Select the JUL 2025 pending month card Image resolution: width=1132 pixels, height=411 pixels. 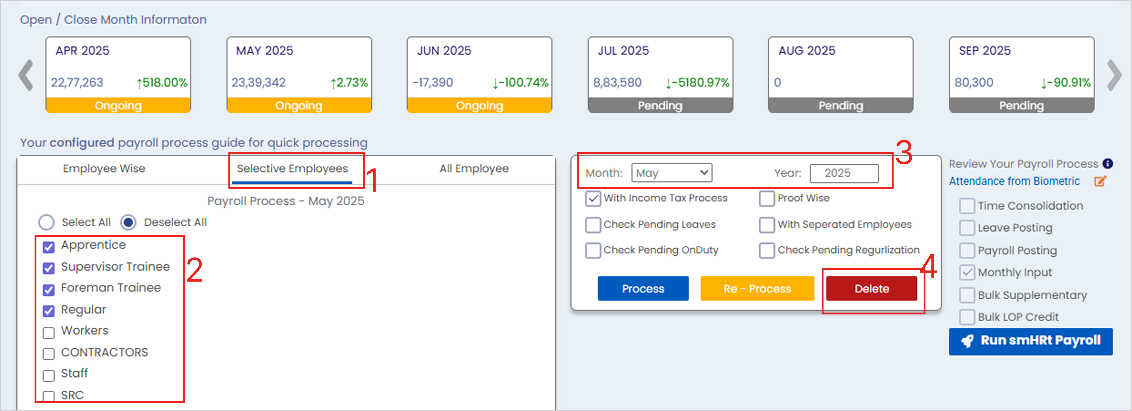tap(660, 74)
